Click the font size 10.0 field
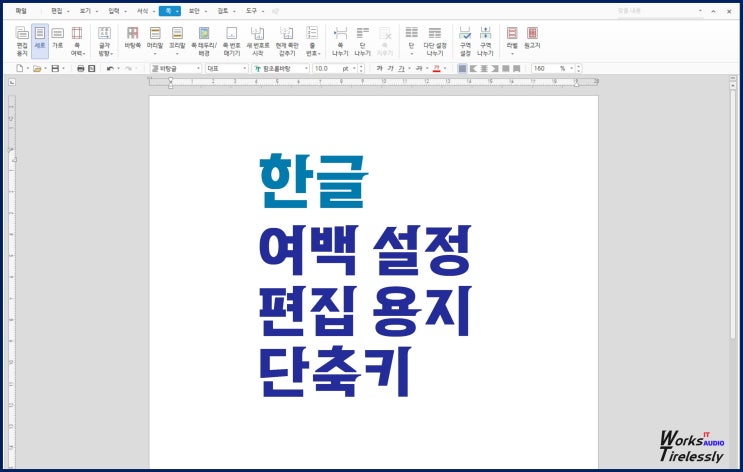Viewport: 743px width, 472px height. click(x=330, y=69)
